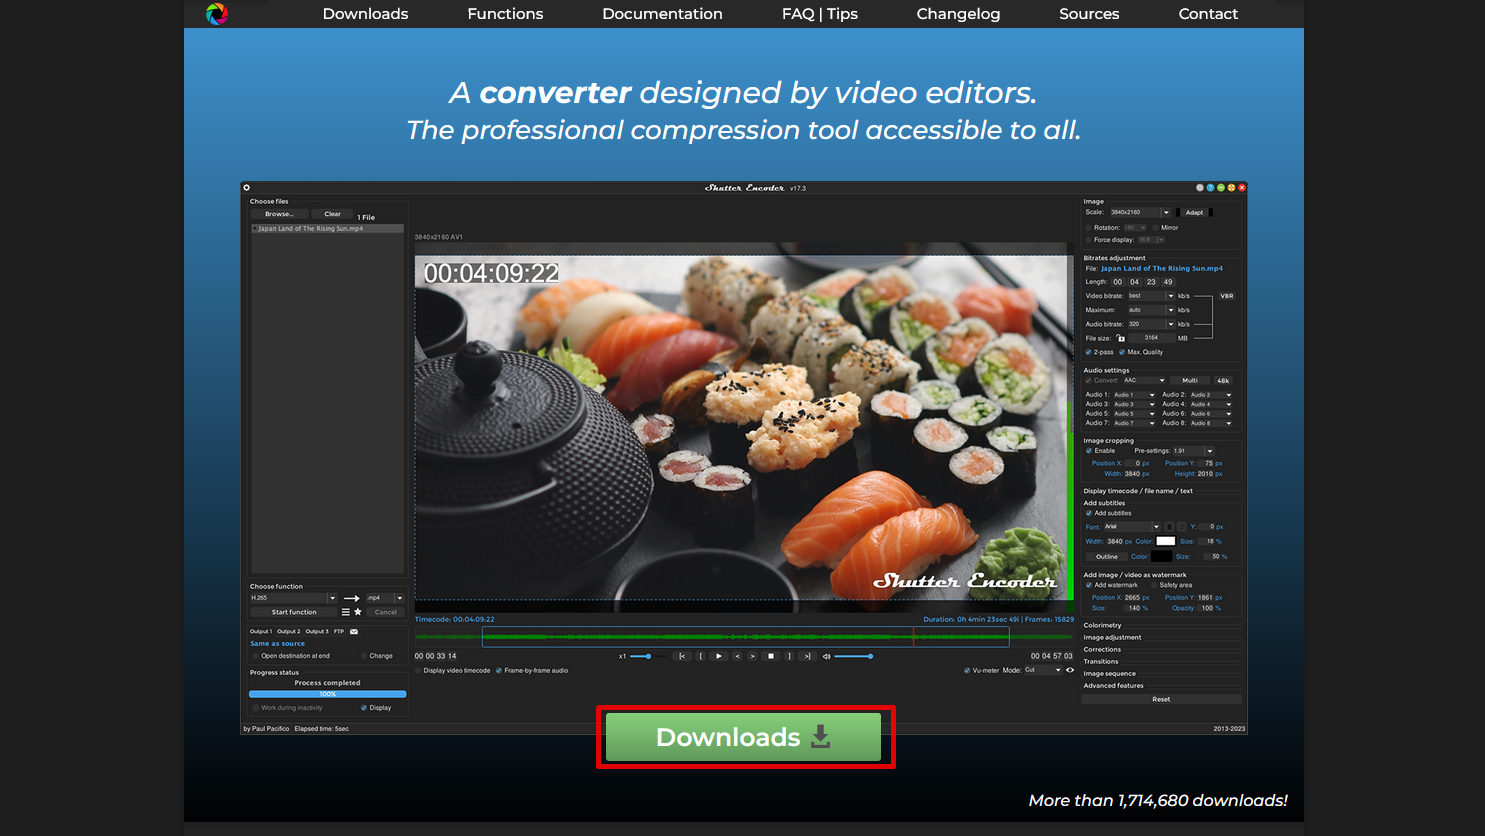The image size is (1485, 836).
Task: Toggle the Vu-meter checkbox
Action: [x=967, y=671]
